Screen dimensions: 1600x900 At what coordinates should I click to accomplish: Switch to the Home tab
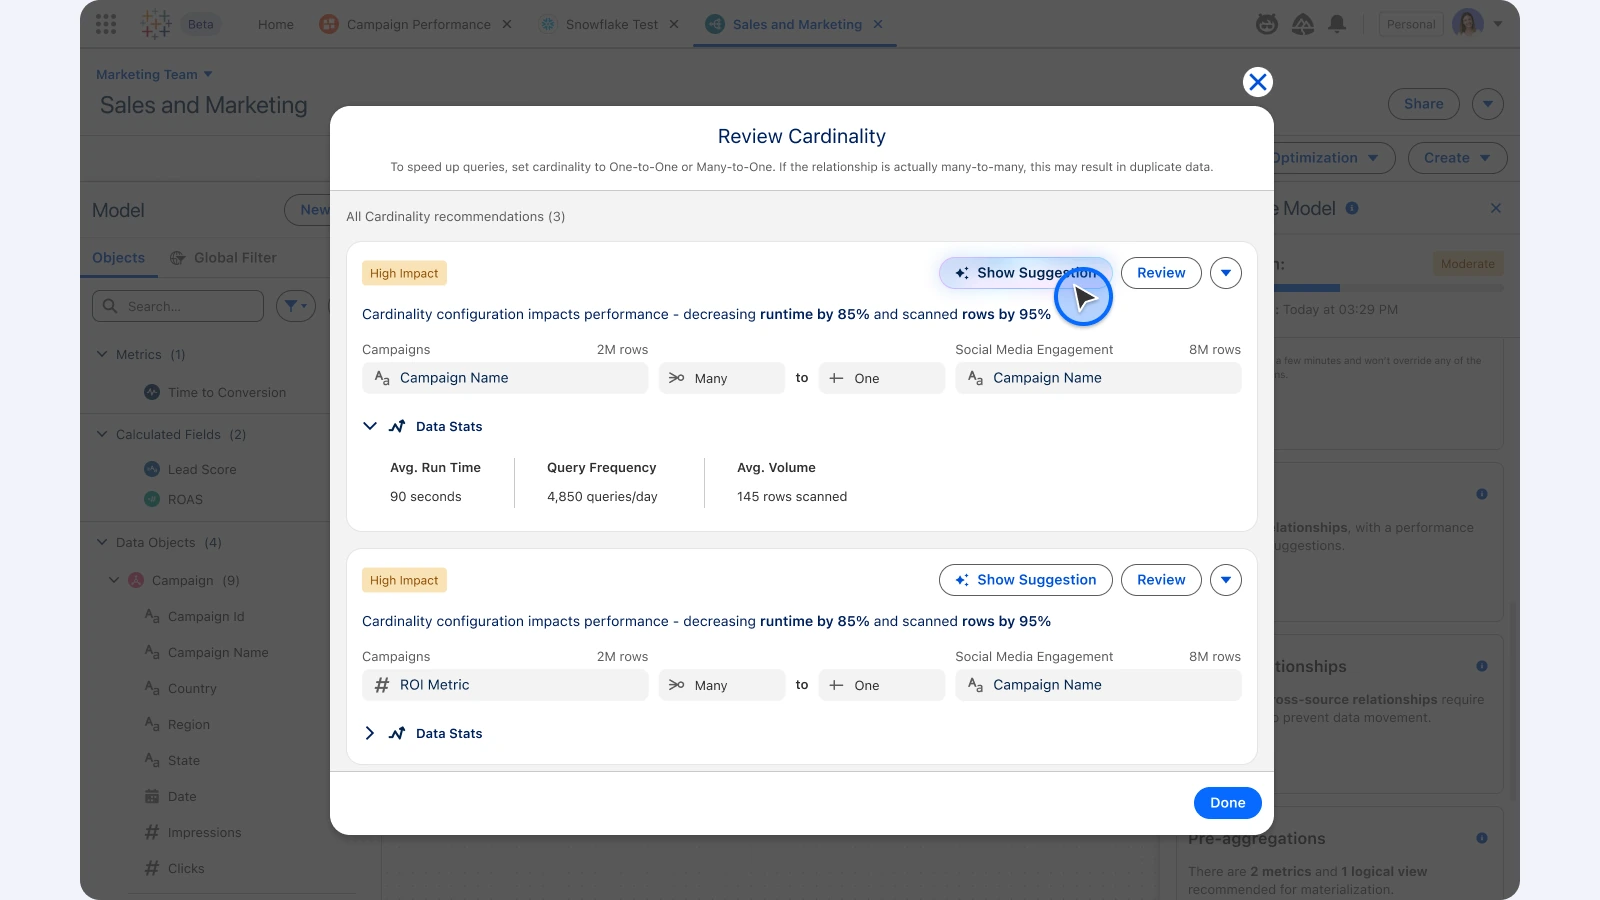click(276, 24)
